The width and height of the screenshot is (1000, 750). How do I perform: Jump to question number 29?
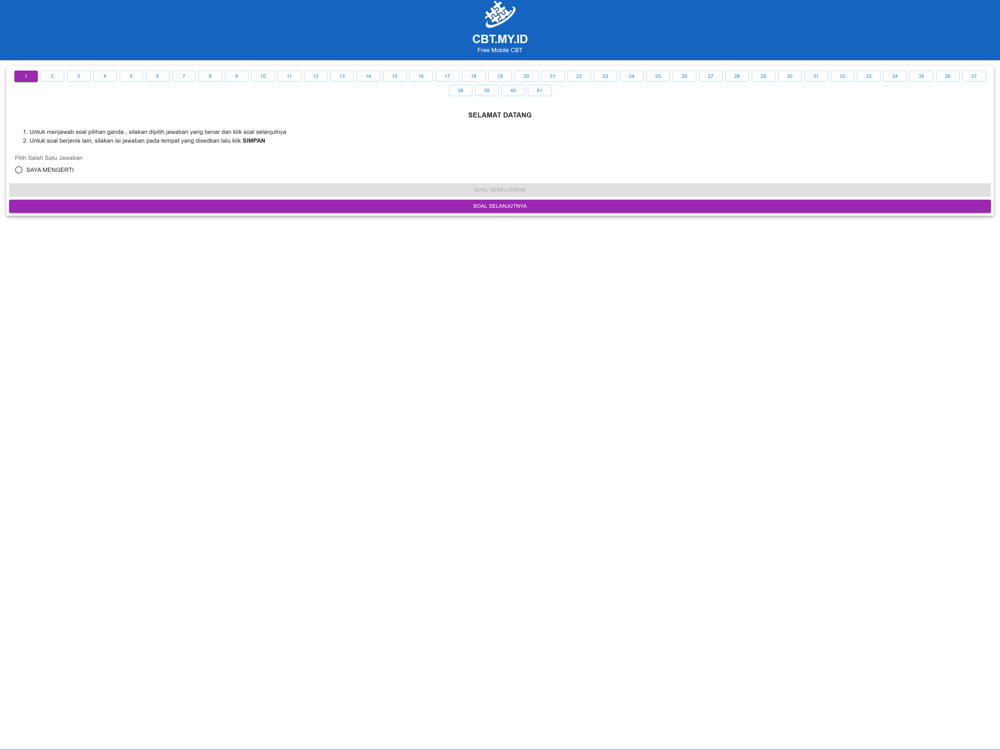point(763,76)
